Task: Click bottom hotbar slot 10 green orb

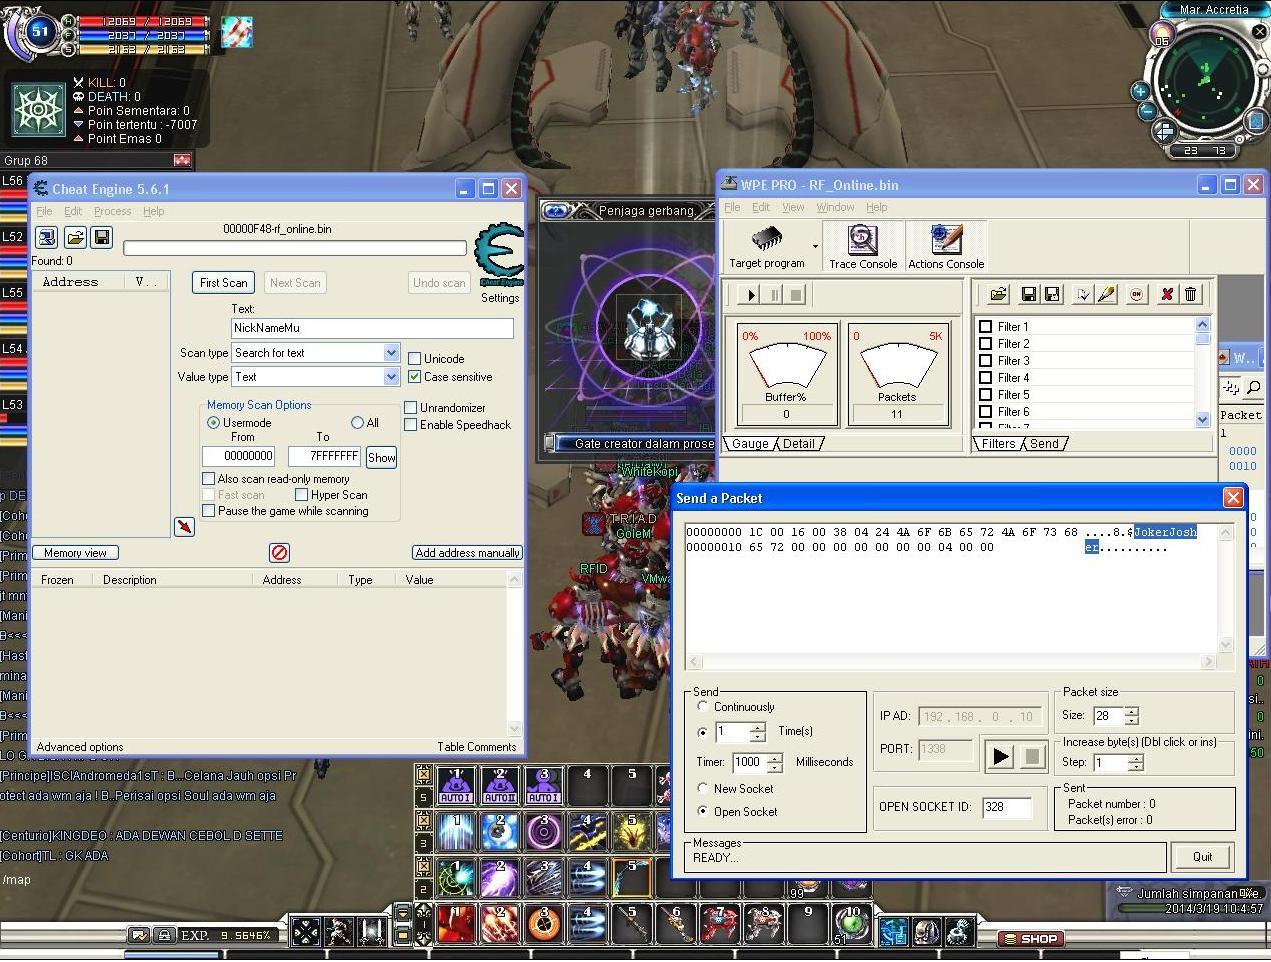Action: click(852, 925)
